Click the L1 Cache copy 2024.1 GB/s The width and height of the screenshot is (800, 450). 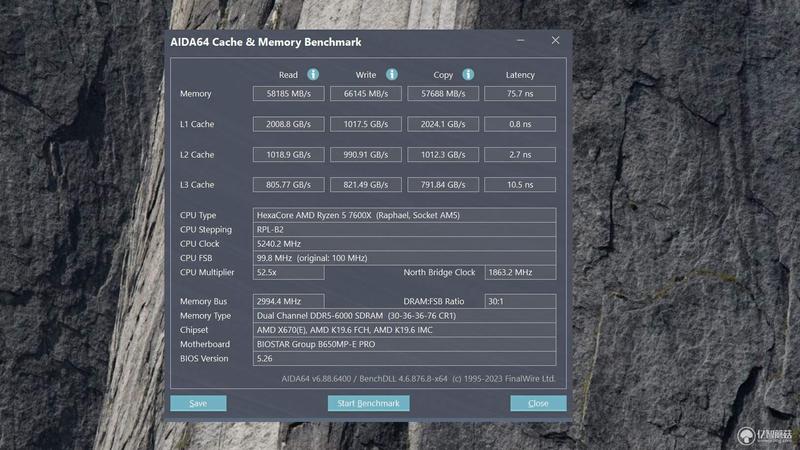point(443,124)
